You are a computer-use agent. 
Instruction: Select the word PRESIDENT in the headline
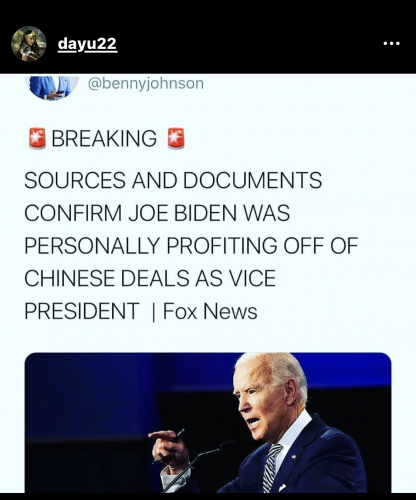(82, 311)
